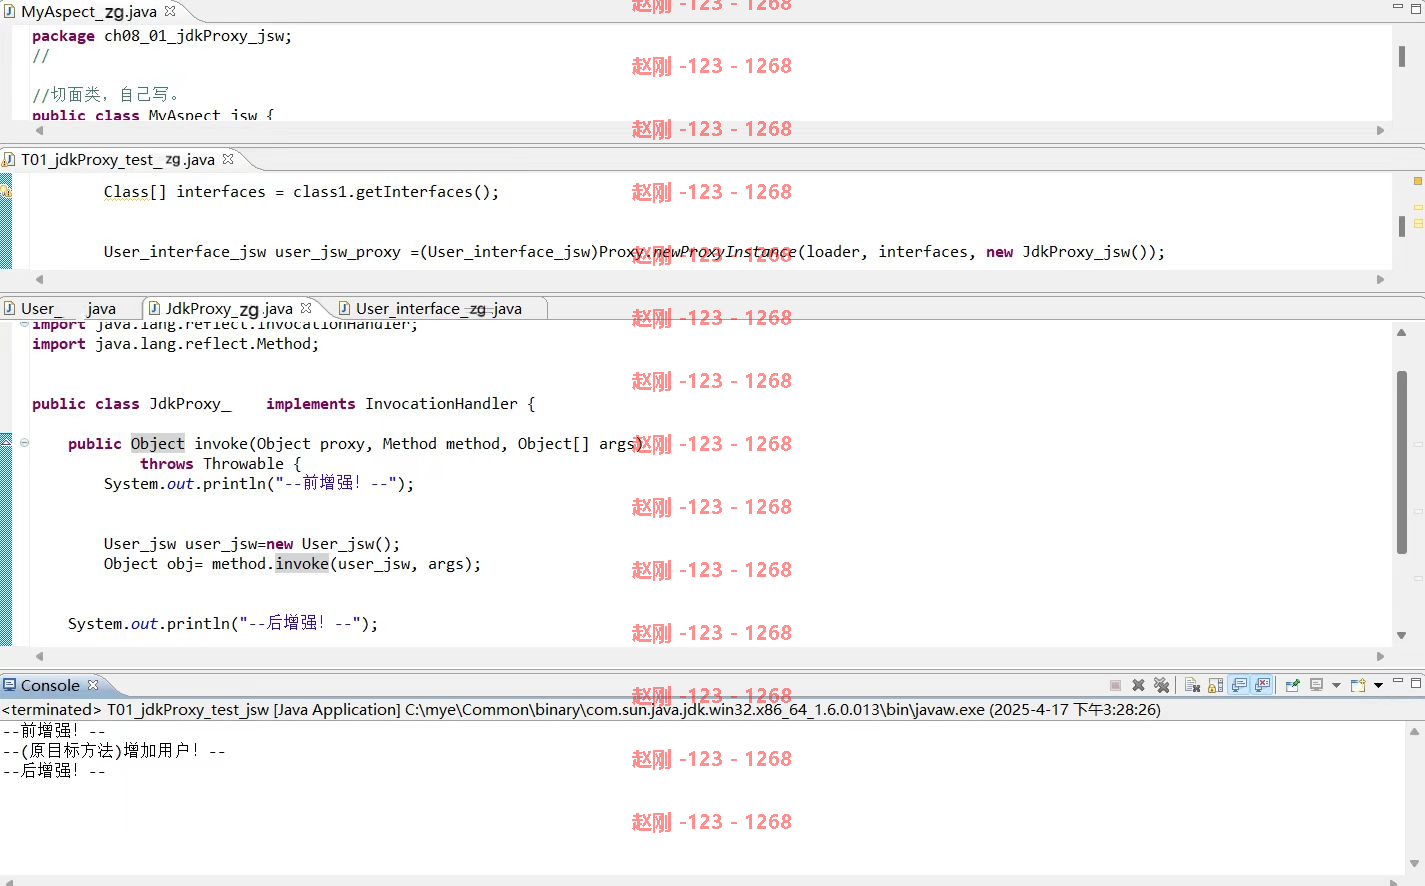Pin the current Console
This screenshot has width=1425, height=886.
click(1292, 685)
